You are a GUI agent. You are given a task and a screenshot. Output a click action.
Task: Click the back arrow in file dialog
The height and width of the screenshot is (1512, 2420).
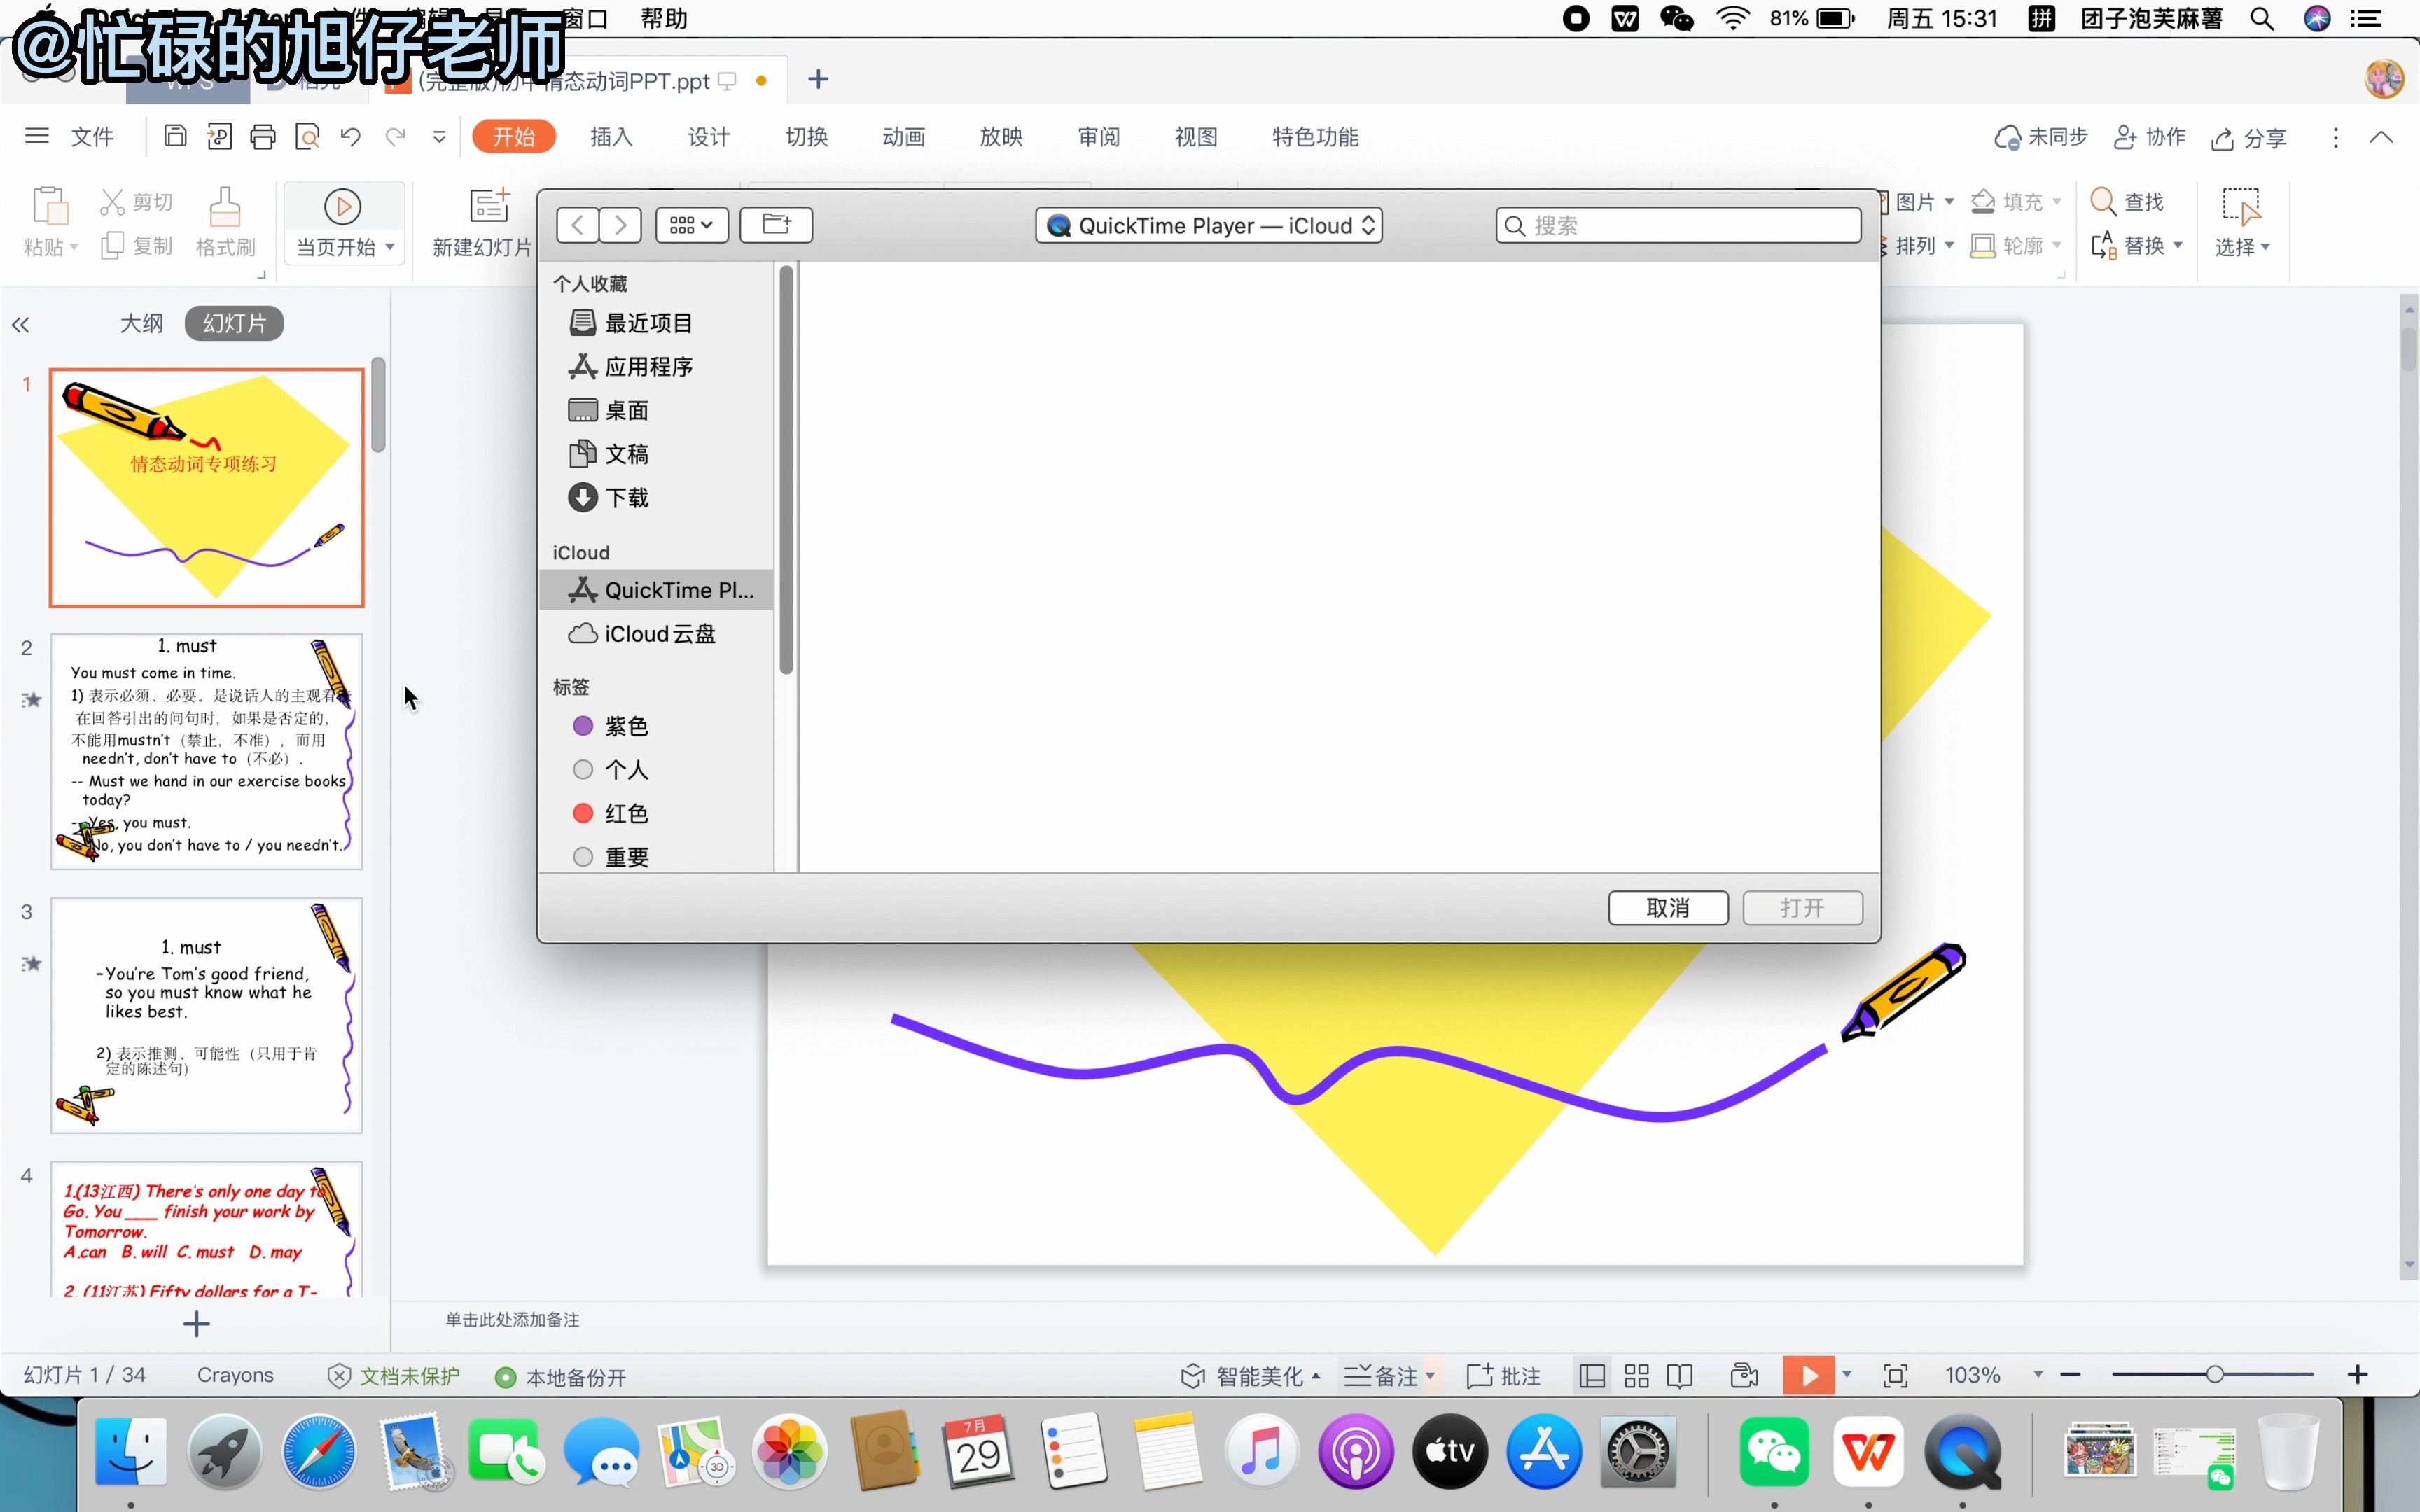[x=578, y=224]
